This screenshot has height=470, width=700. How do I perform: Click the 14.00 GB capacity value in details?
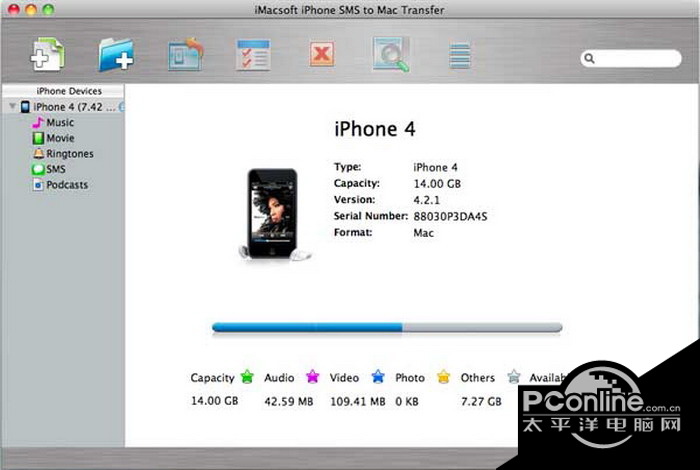pos(437,183)
